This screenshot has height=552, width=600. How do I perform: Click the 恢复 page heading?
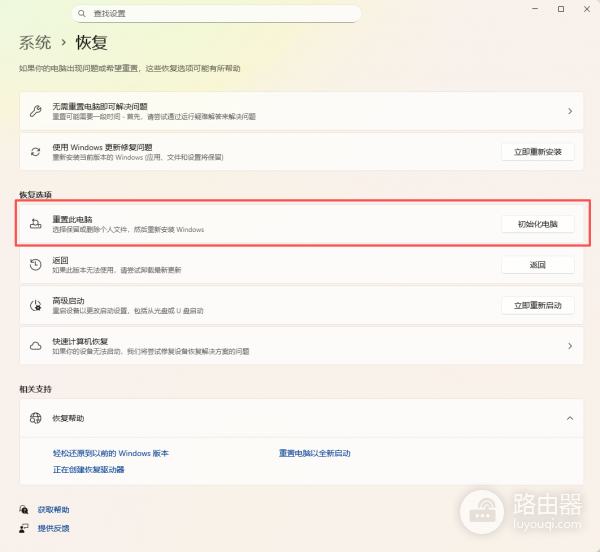(x=91, y=42)
